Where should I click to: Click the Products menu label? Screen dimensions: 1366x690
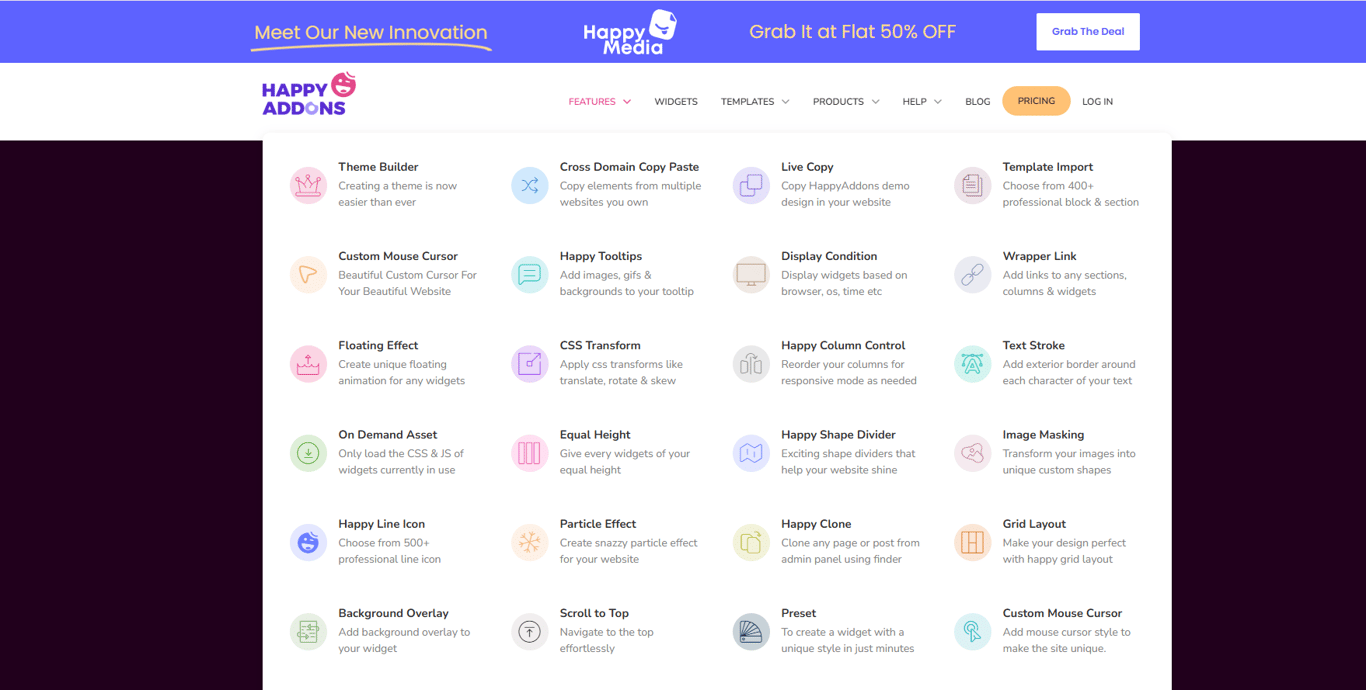(x=838, y=102)
